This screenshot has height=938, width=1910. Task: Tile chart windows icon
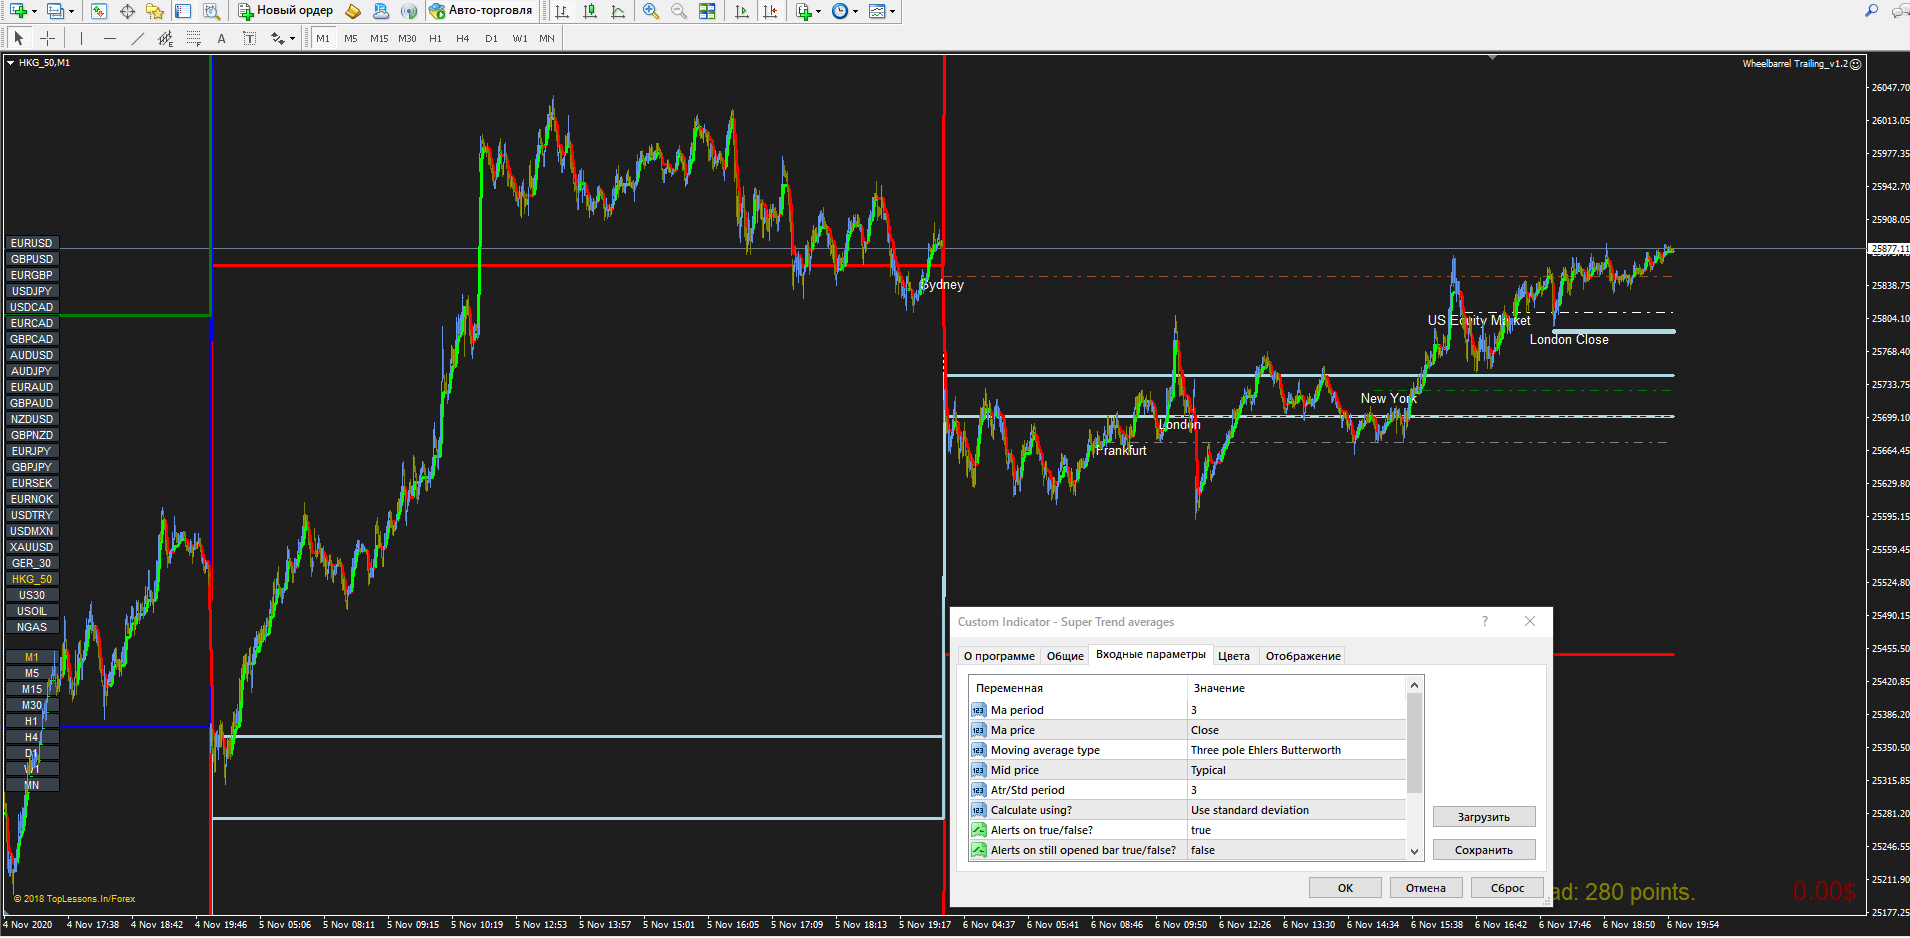point(707,11)
